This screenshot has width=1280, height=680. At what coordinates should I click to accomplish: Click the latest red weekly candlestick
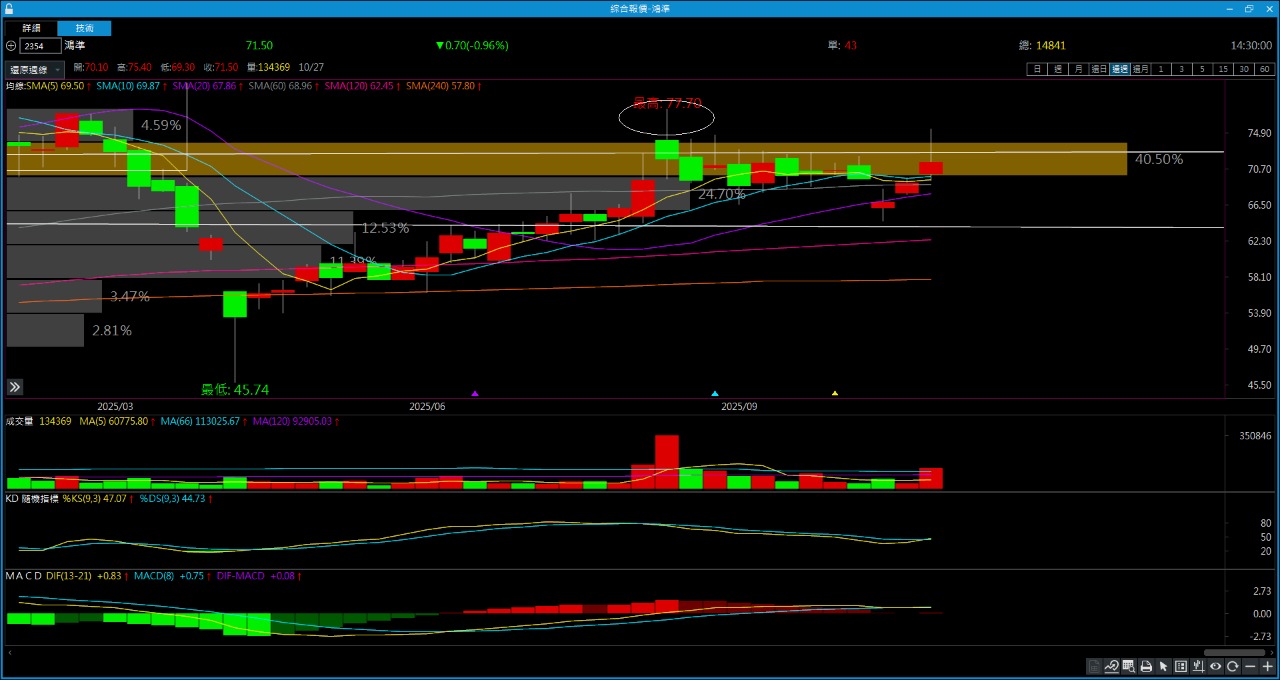point(931,168)
